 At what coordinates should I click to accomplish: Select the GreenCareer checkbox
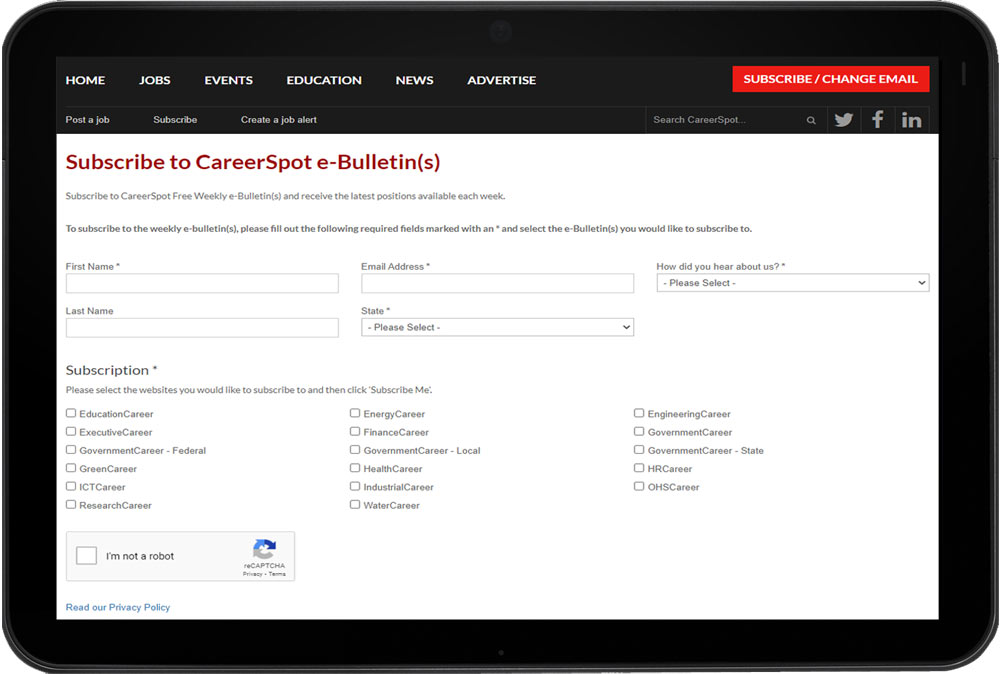[71, 468]
